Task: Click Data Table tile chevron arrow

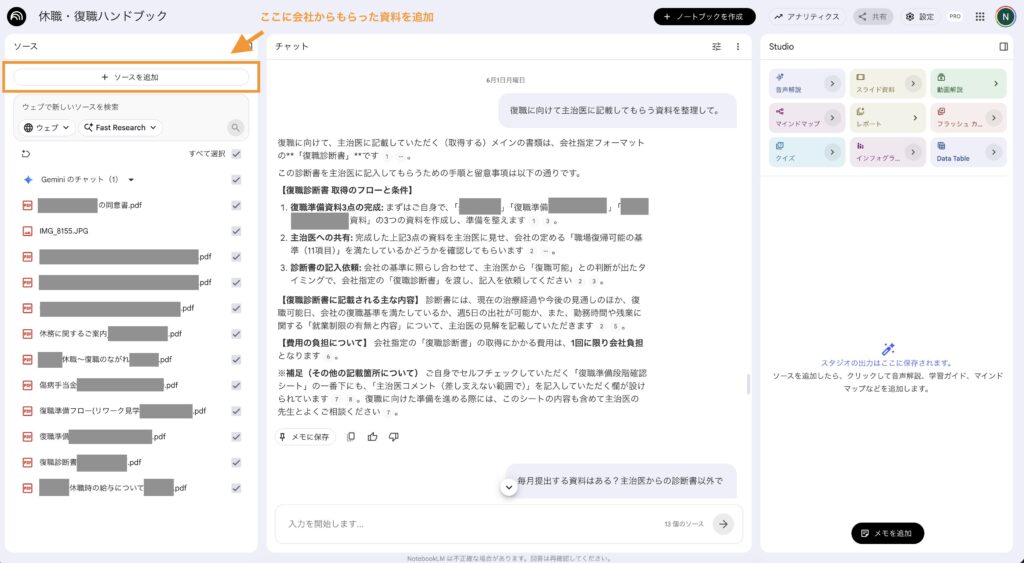Action: click(993, 152)
